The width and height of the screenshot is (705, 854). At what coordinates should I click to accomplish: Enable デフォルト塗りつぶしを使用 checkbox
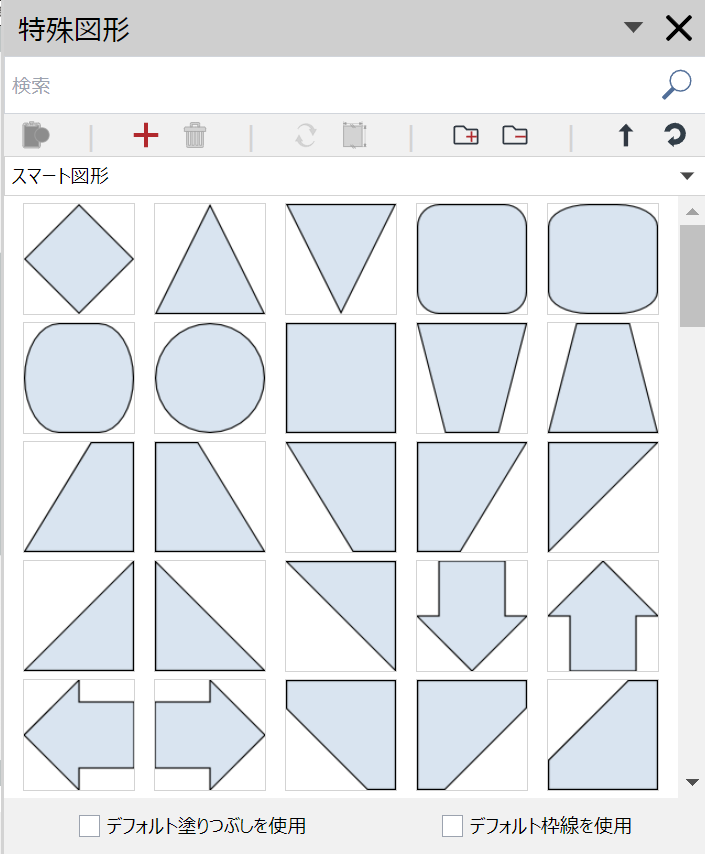click(x=89, y=826)
